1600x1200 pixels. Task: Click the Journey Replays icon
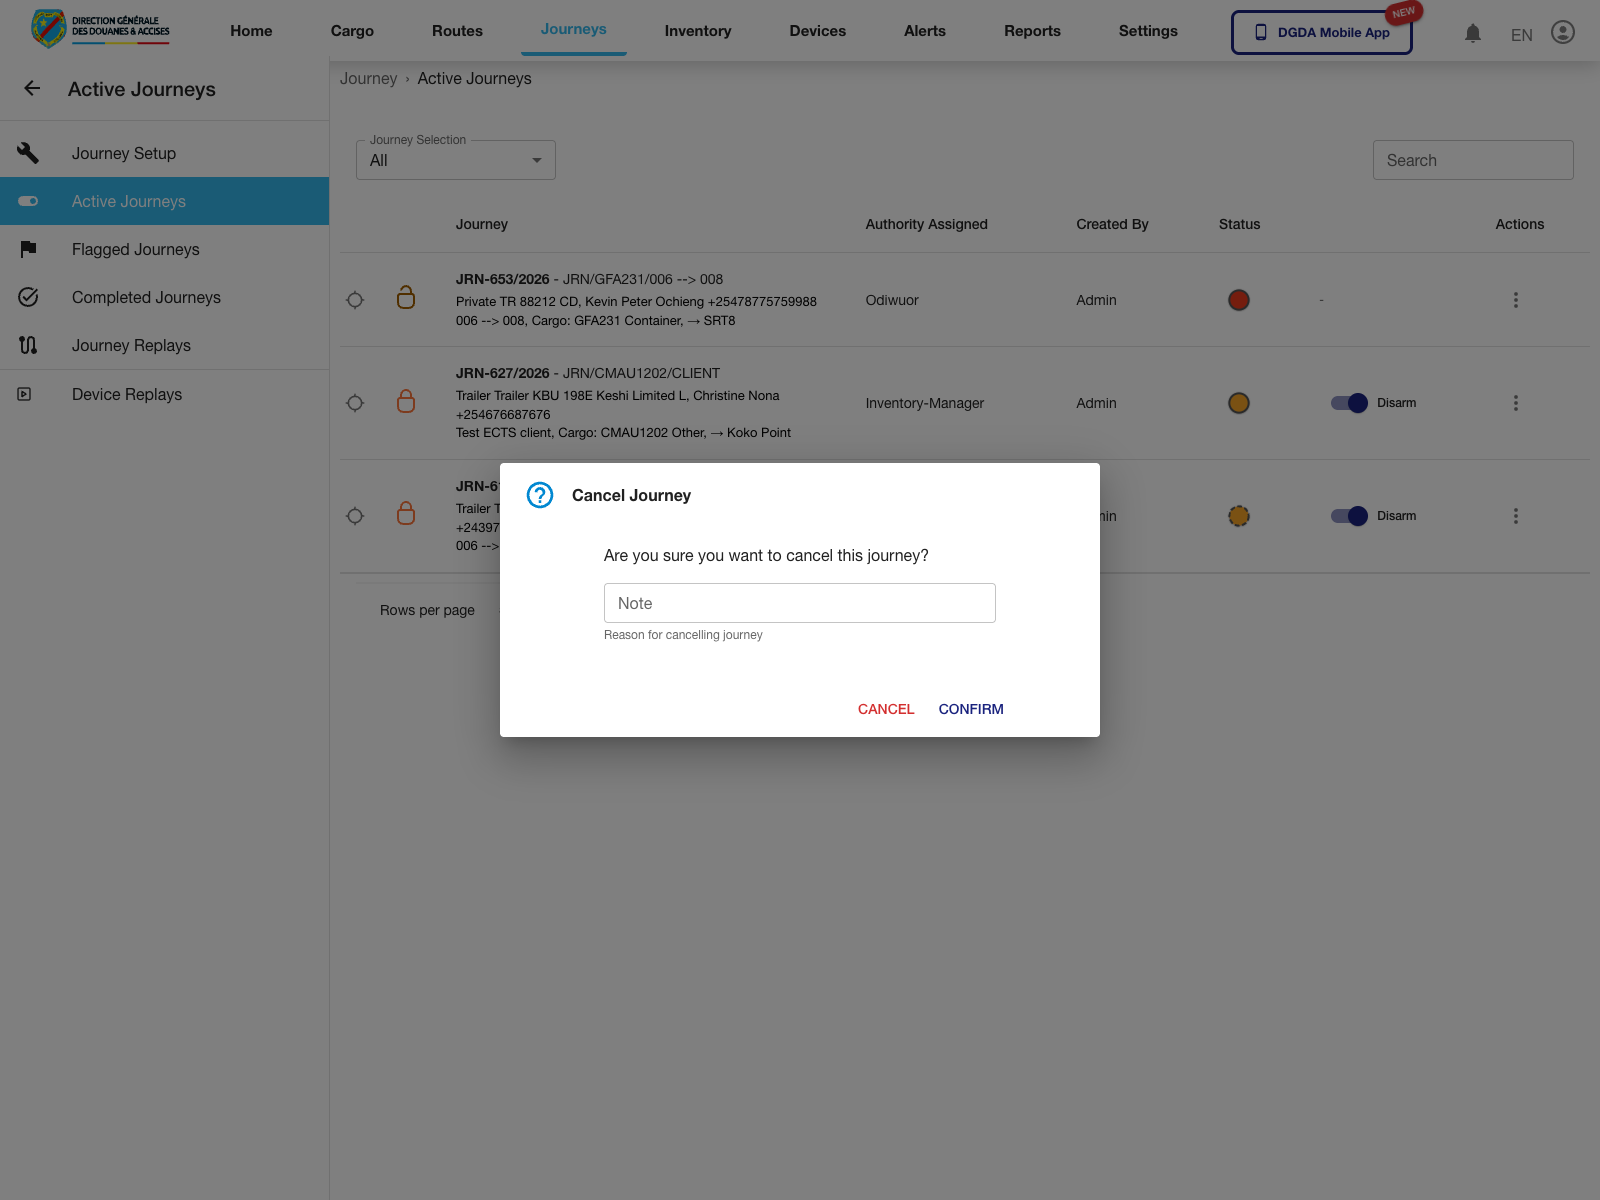28,345
